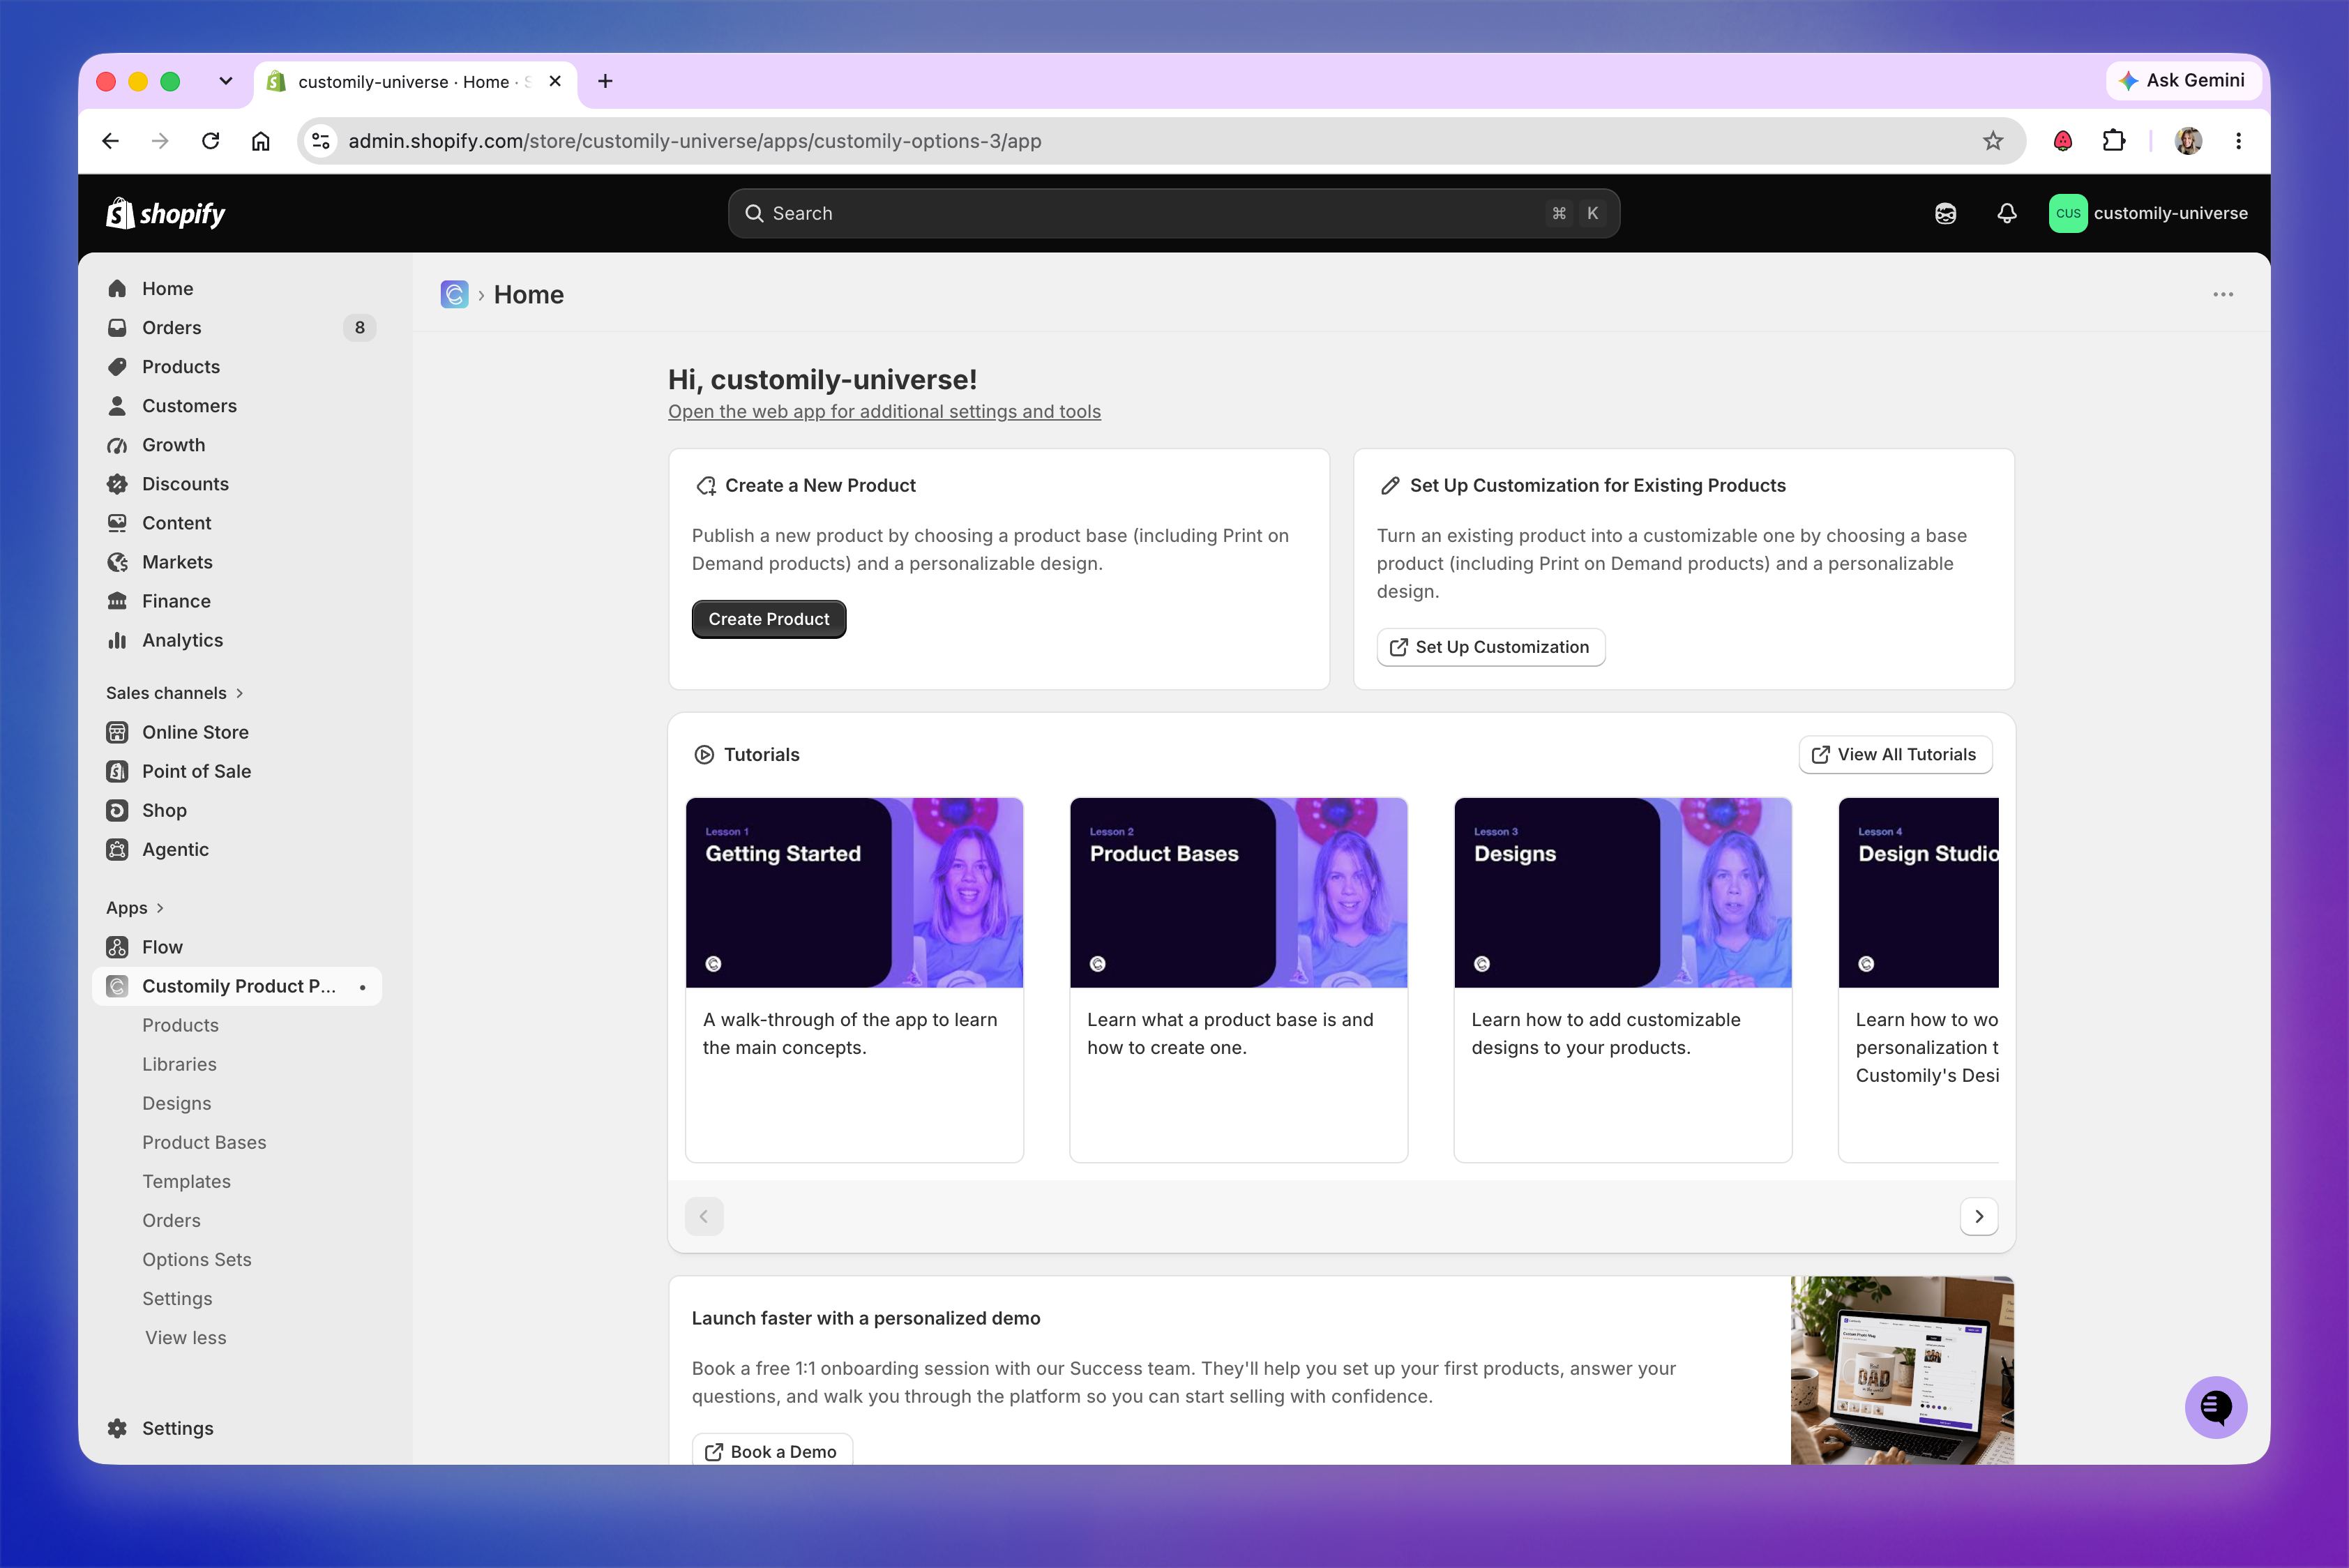Bookmark this page with the star icon
This screenshot has width=2349, height=1568.
coord(1993,141)
